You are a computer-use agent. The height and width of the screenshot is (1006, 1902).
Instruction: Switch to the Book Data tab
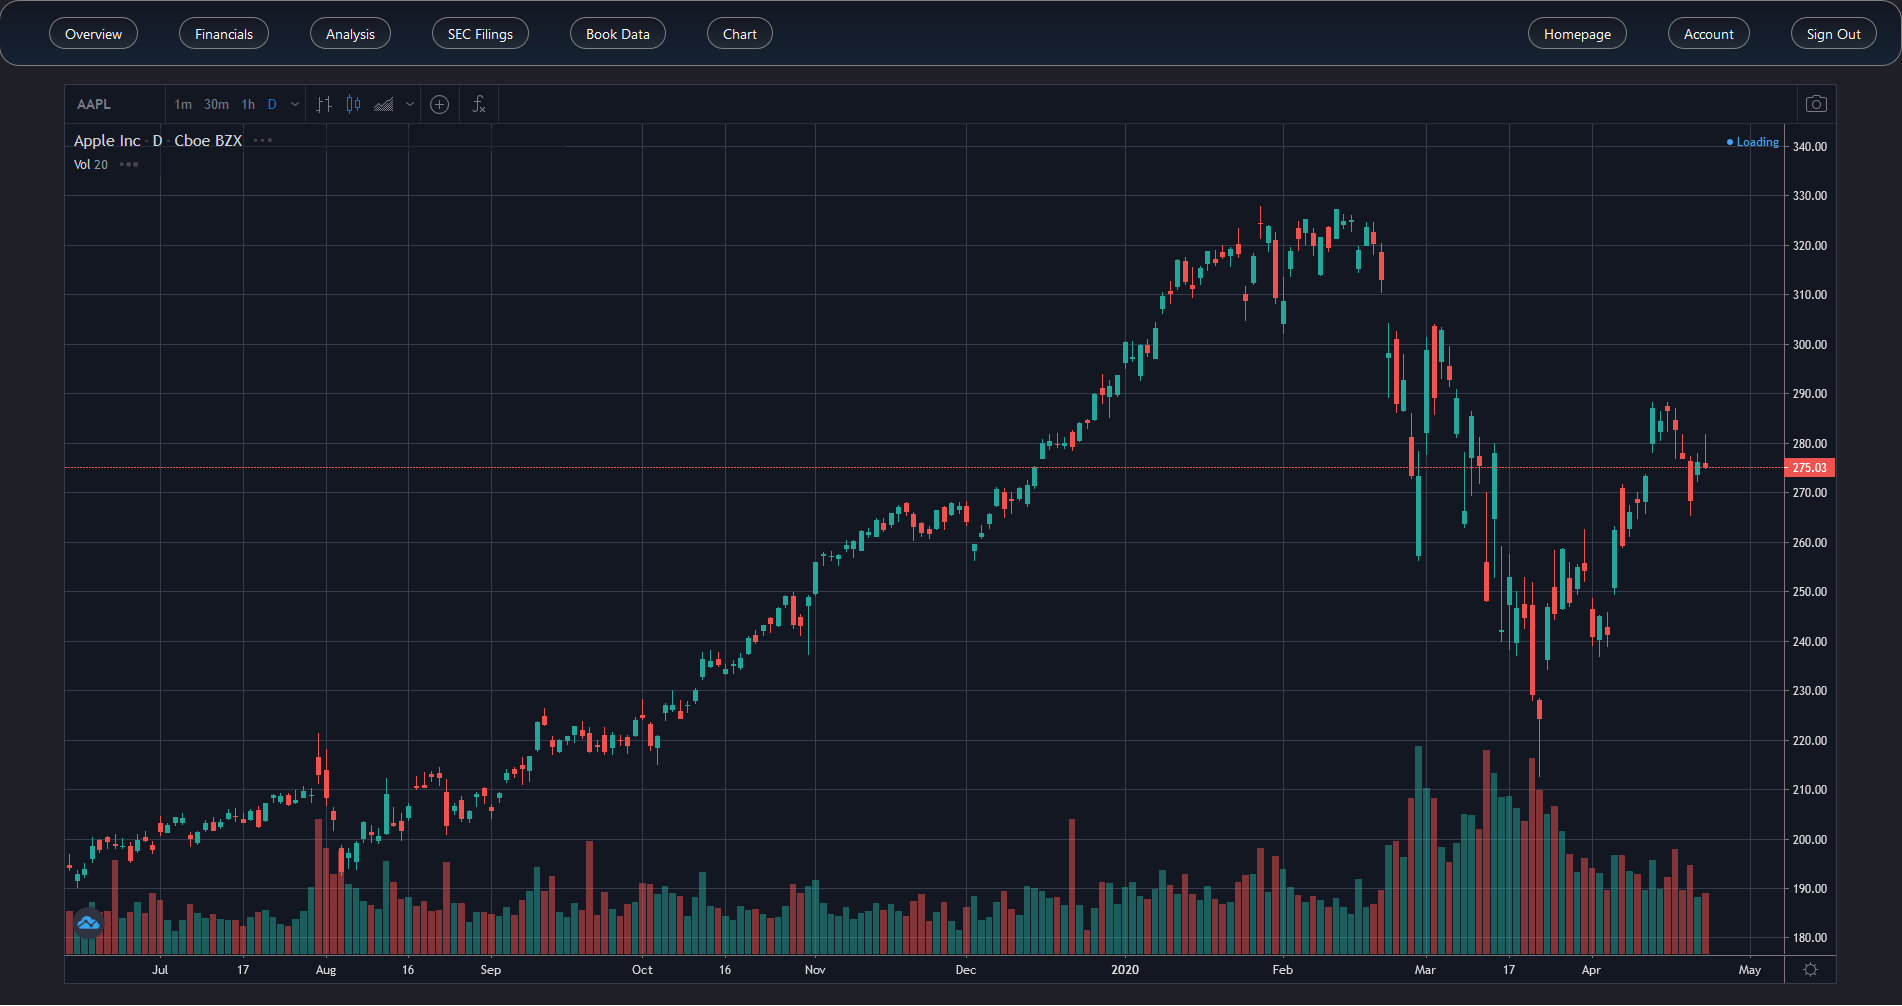(x=618, y=34)
